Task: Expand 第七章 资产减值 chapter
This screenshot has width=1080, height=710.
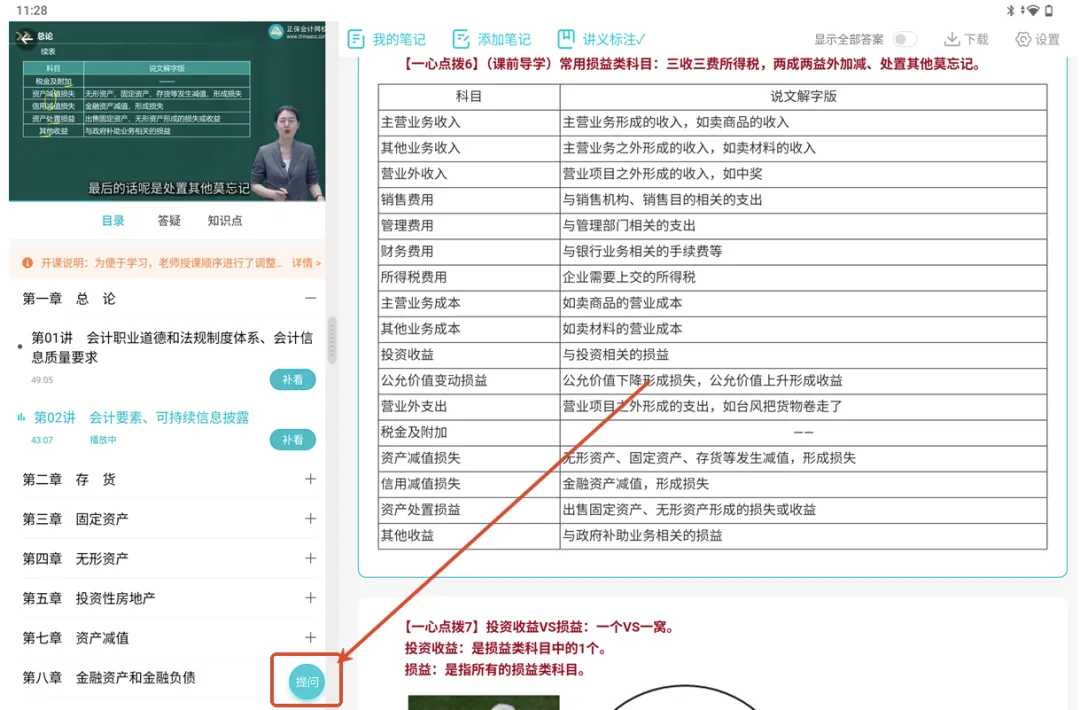Action: pos(311,638)
